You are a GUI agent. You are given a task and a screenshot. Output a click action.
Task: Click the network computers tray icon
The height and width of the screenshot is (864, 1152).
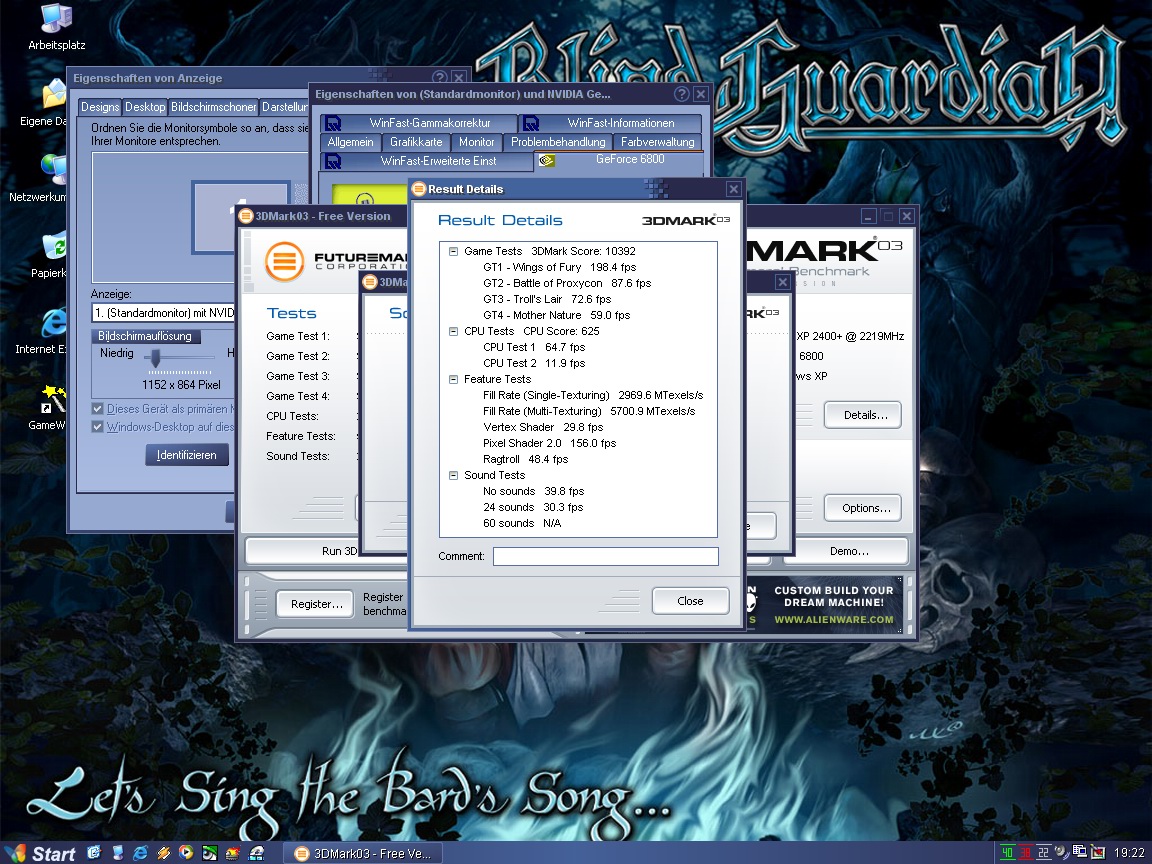click(1079, 853)
